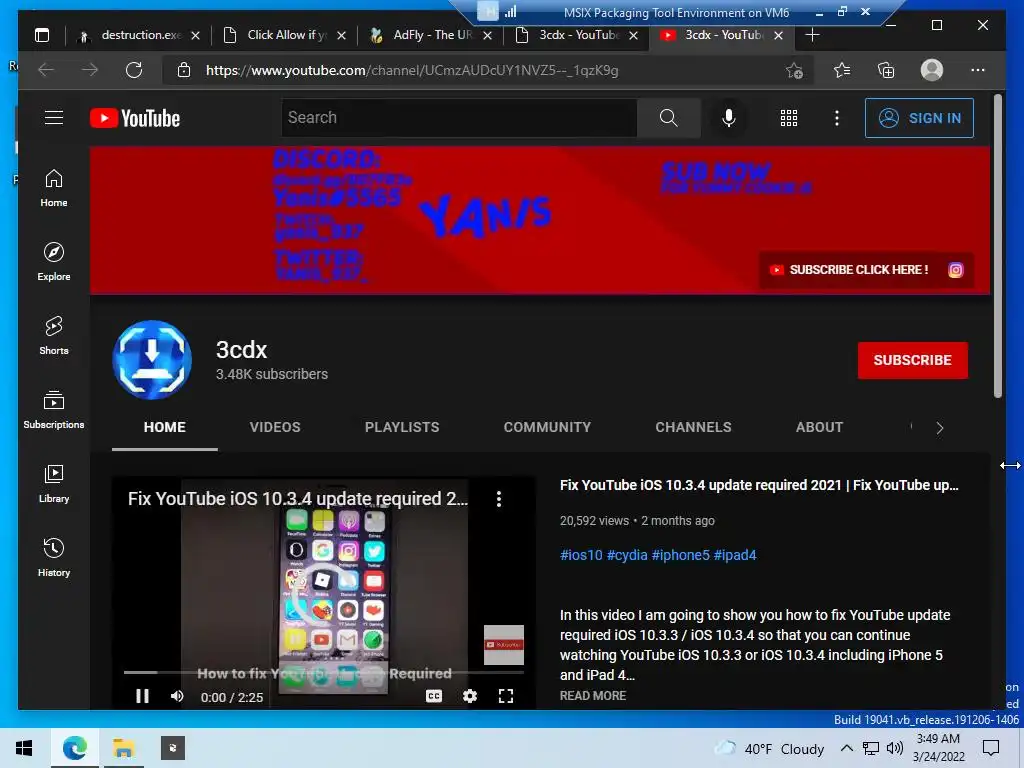The width and height of the screenshot is (1024, 768).
Task: Switch to the VIDEOS channel tab
Action: (275, 427)
